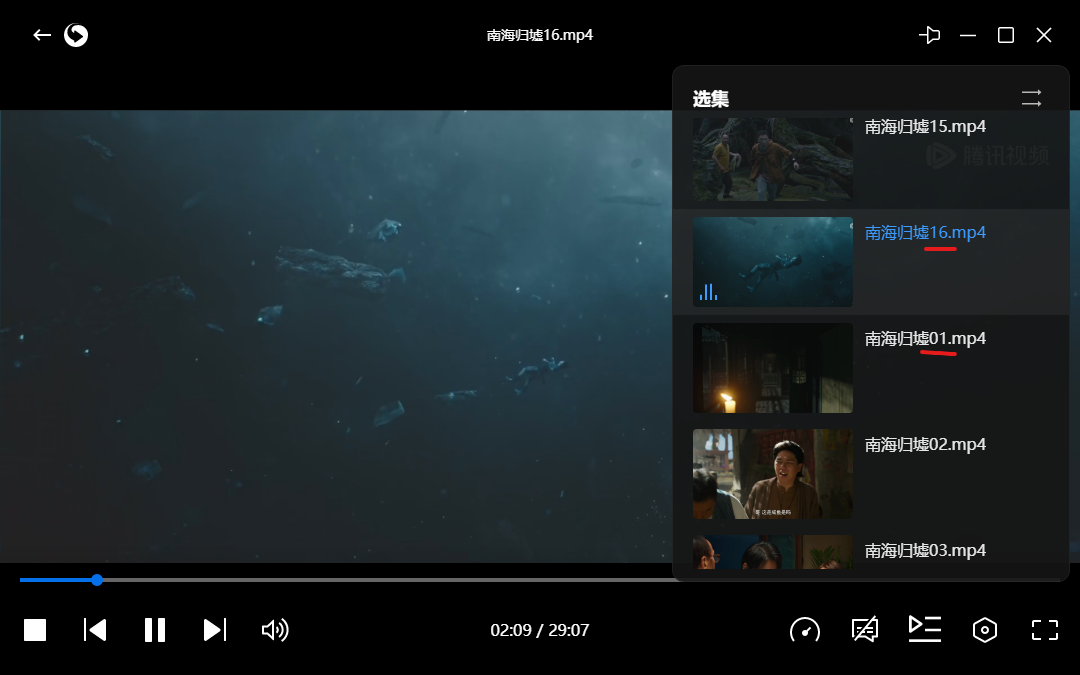Click the player logo icon

[76, 35]
